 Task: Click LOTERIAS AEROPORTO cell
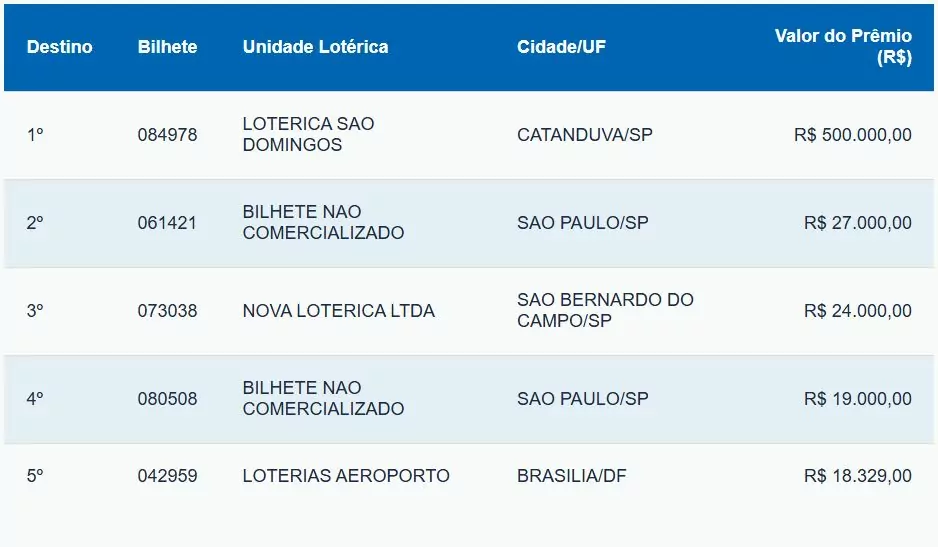point(346,477)
